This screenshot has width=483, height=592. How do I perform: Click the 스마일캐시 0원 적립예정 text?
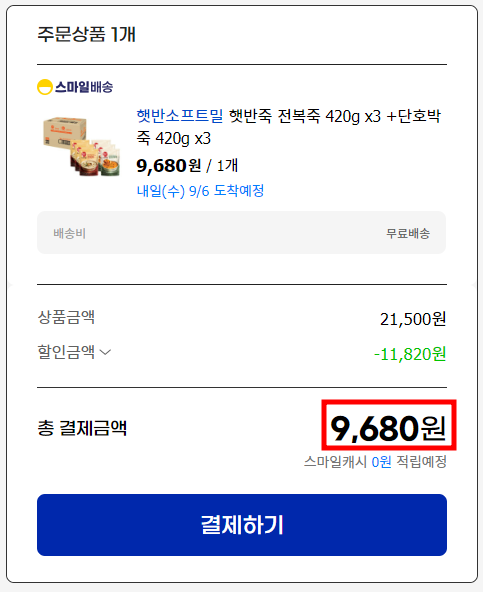coord(375,461)
